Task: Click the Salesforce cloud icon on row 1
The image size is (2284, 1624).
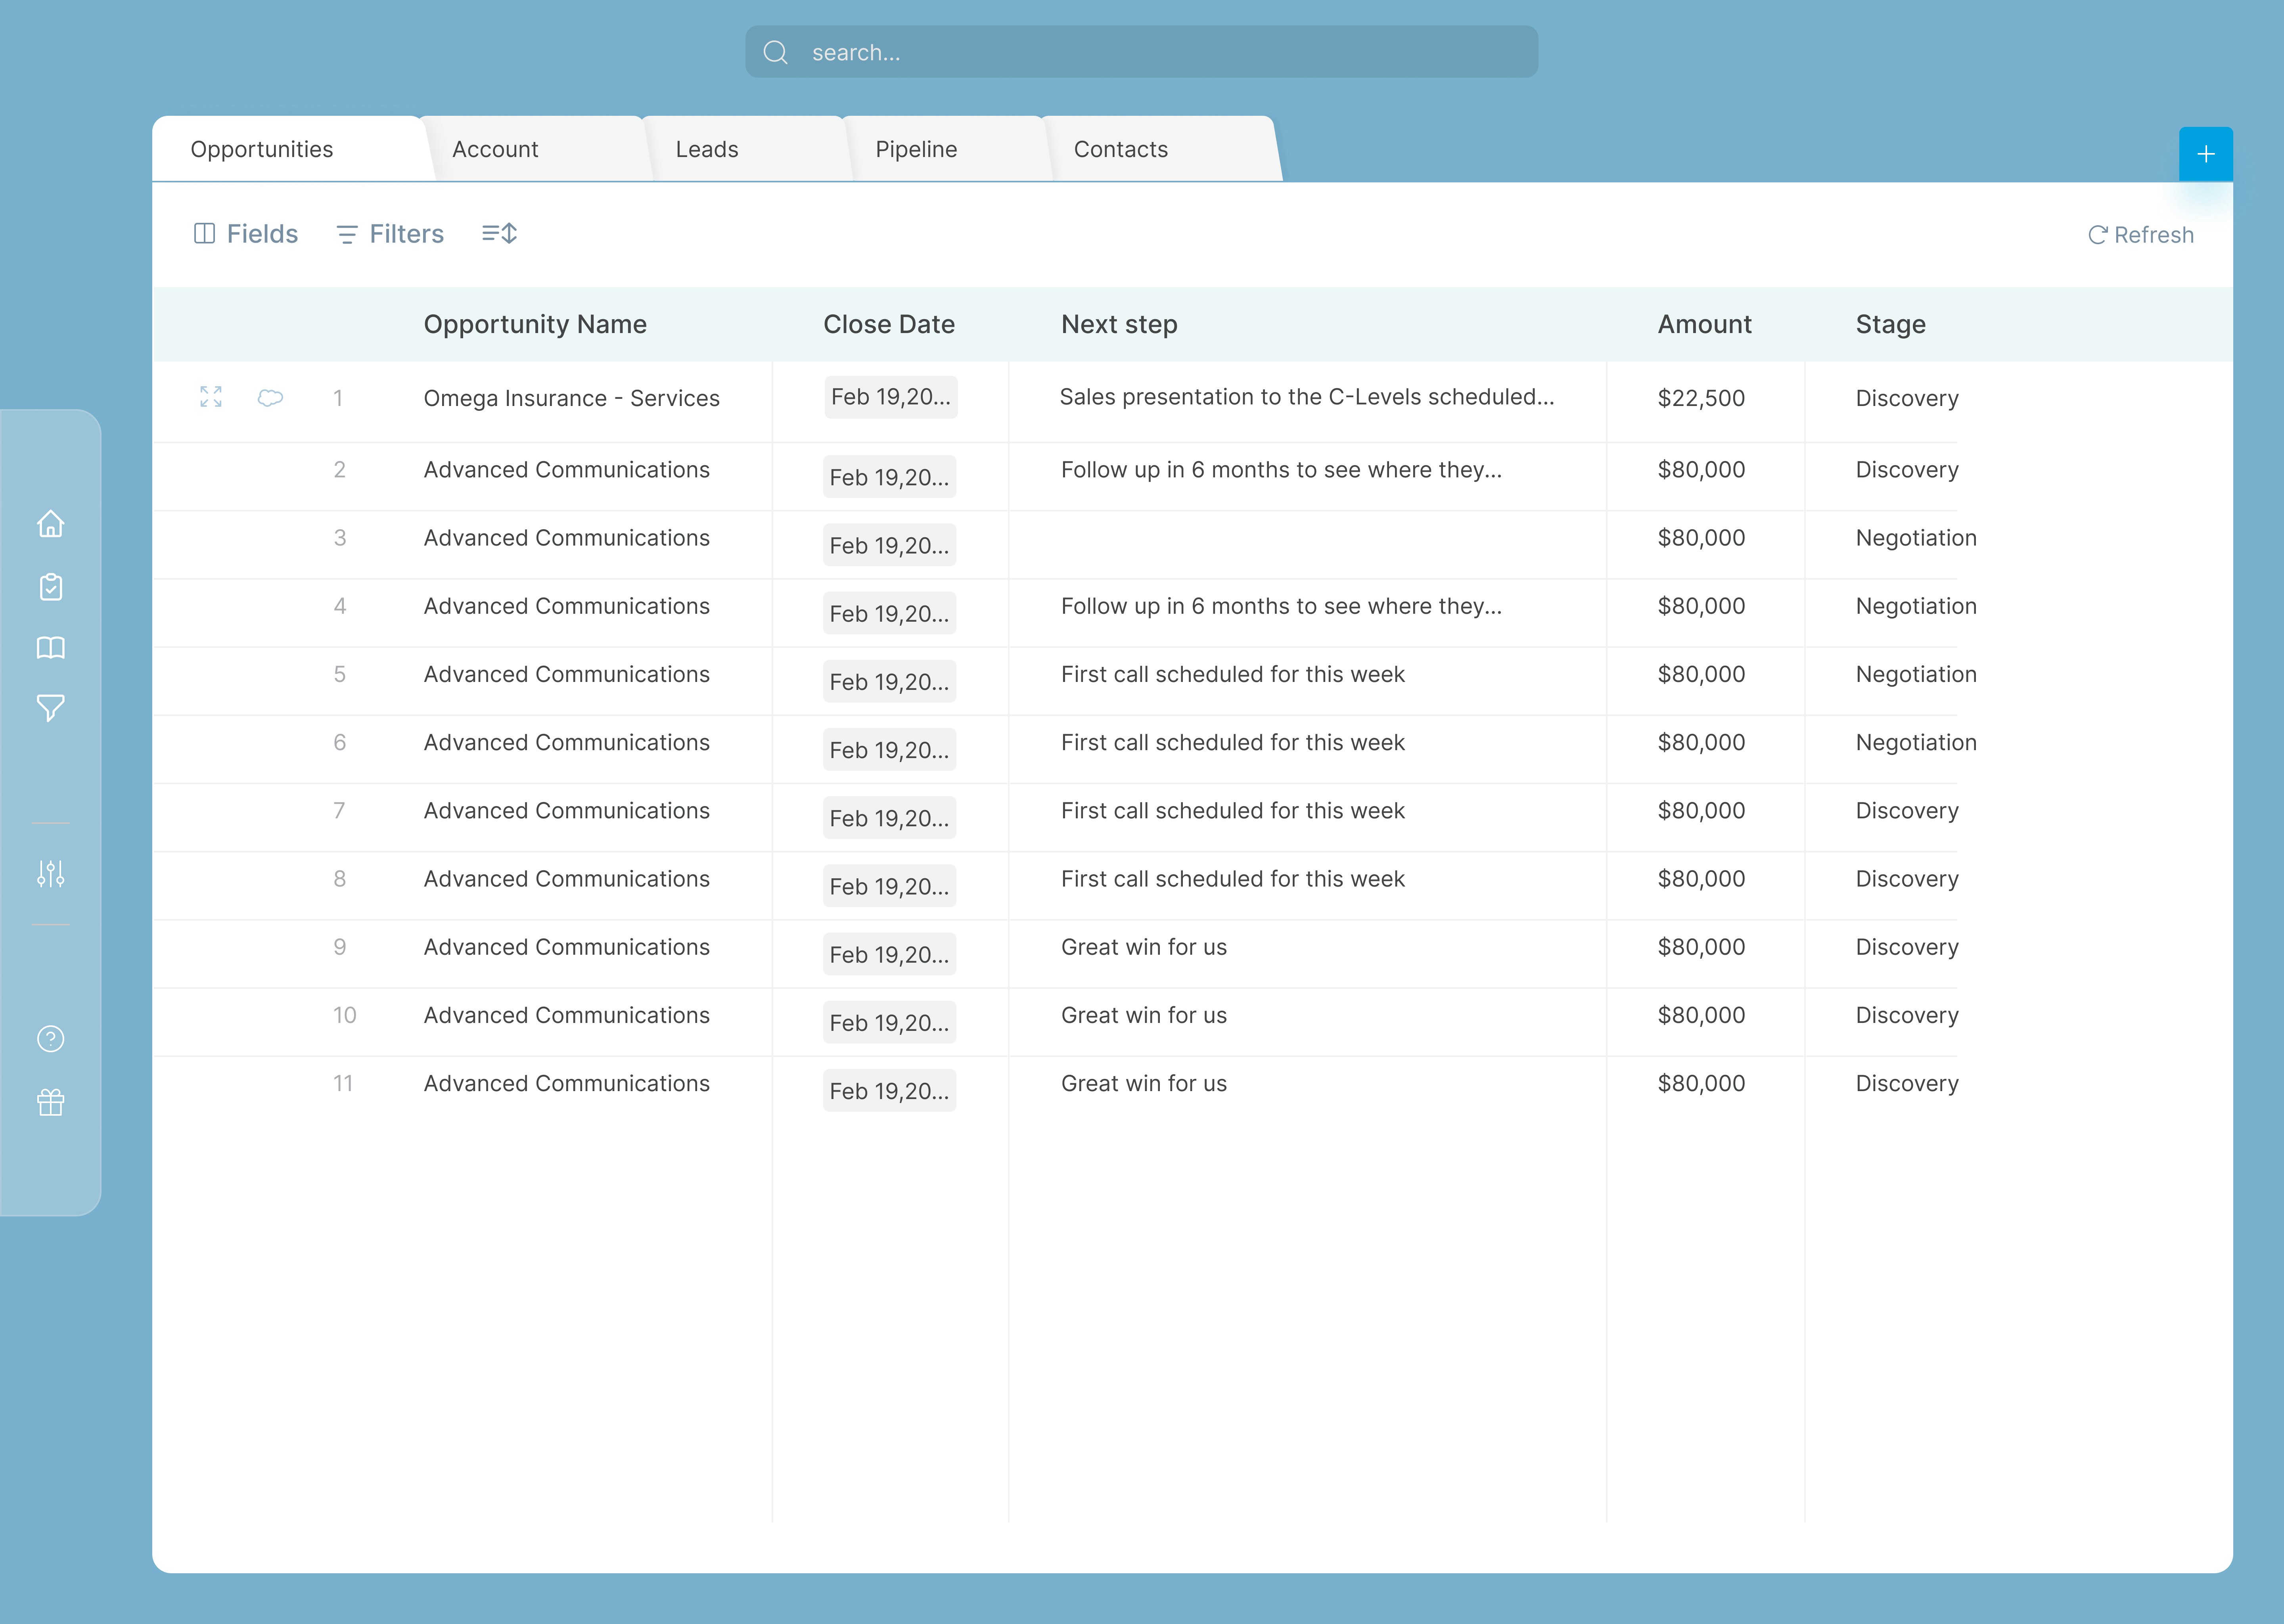Action: point(270,398)
